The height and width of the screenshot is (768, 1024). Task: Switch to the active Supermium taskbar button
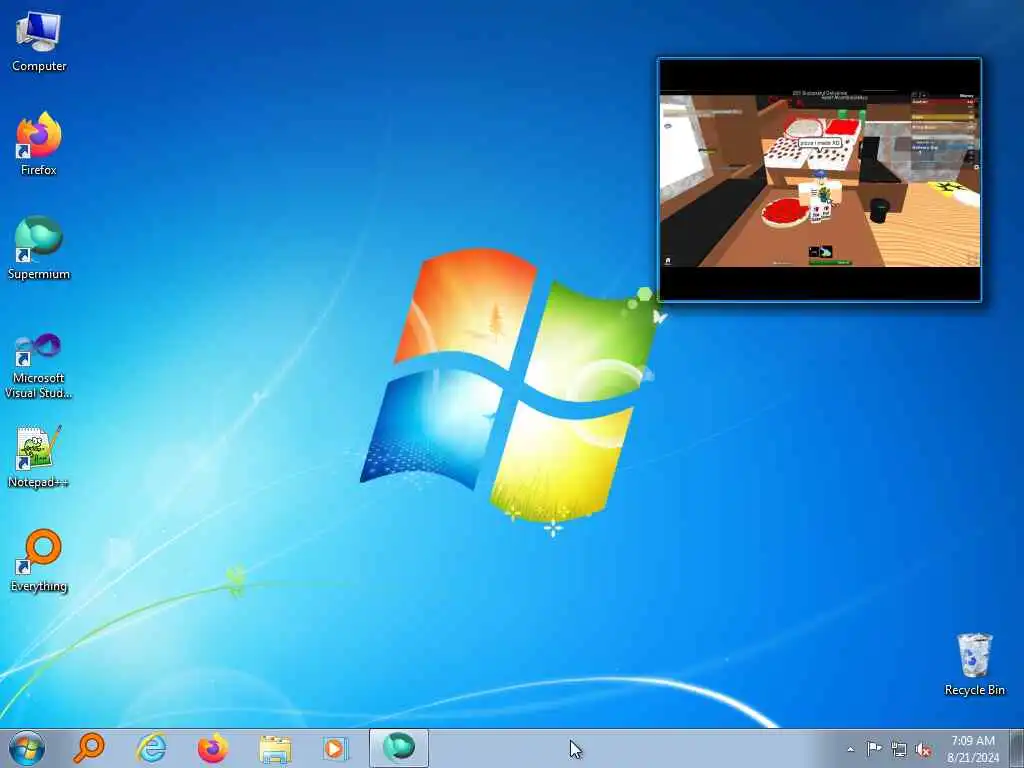point(399,748)
